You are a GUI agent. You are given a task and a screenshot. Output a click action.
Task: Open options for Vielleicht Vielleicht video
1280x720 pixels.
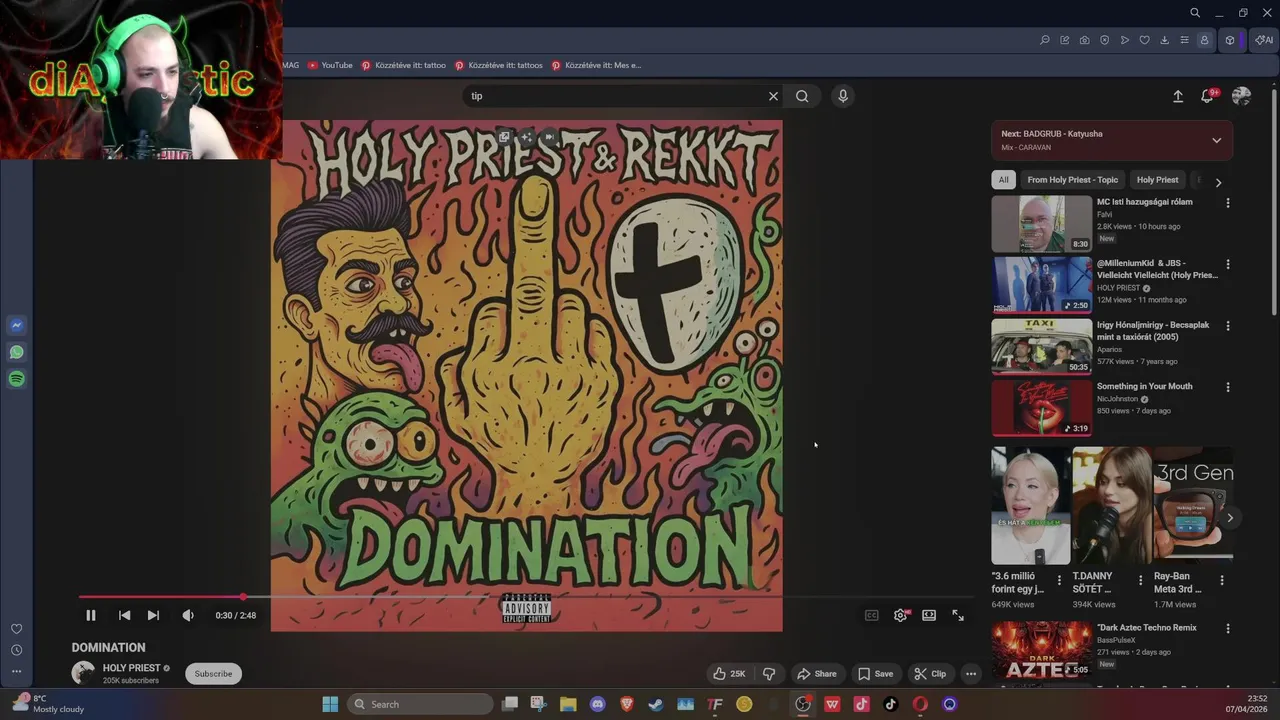point(1228,265)
